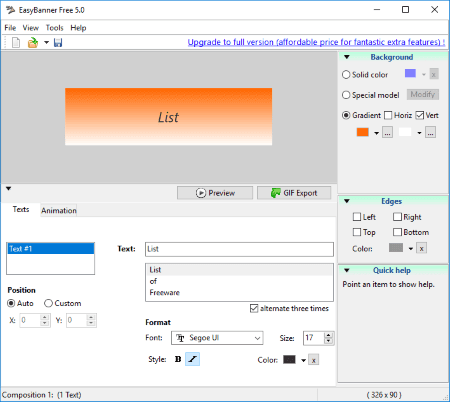Select the Solid color radio button
Screen dimensions: 450x402
pyautogui.click(x=346, y=75)
